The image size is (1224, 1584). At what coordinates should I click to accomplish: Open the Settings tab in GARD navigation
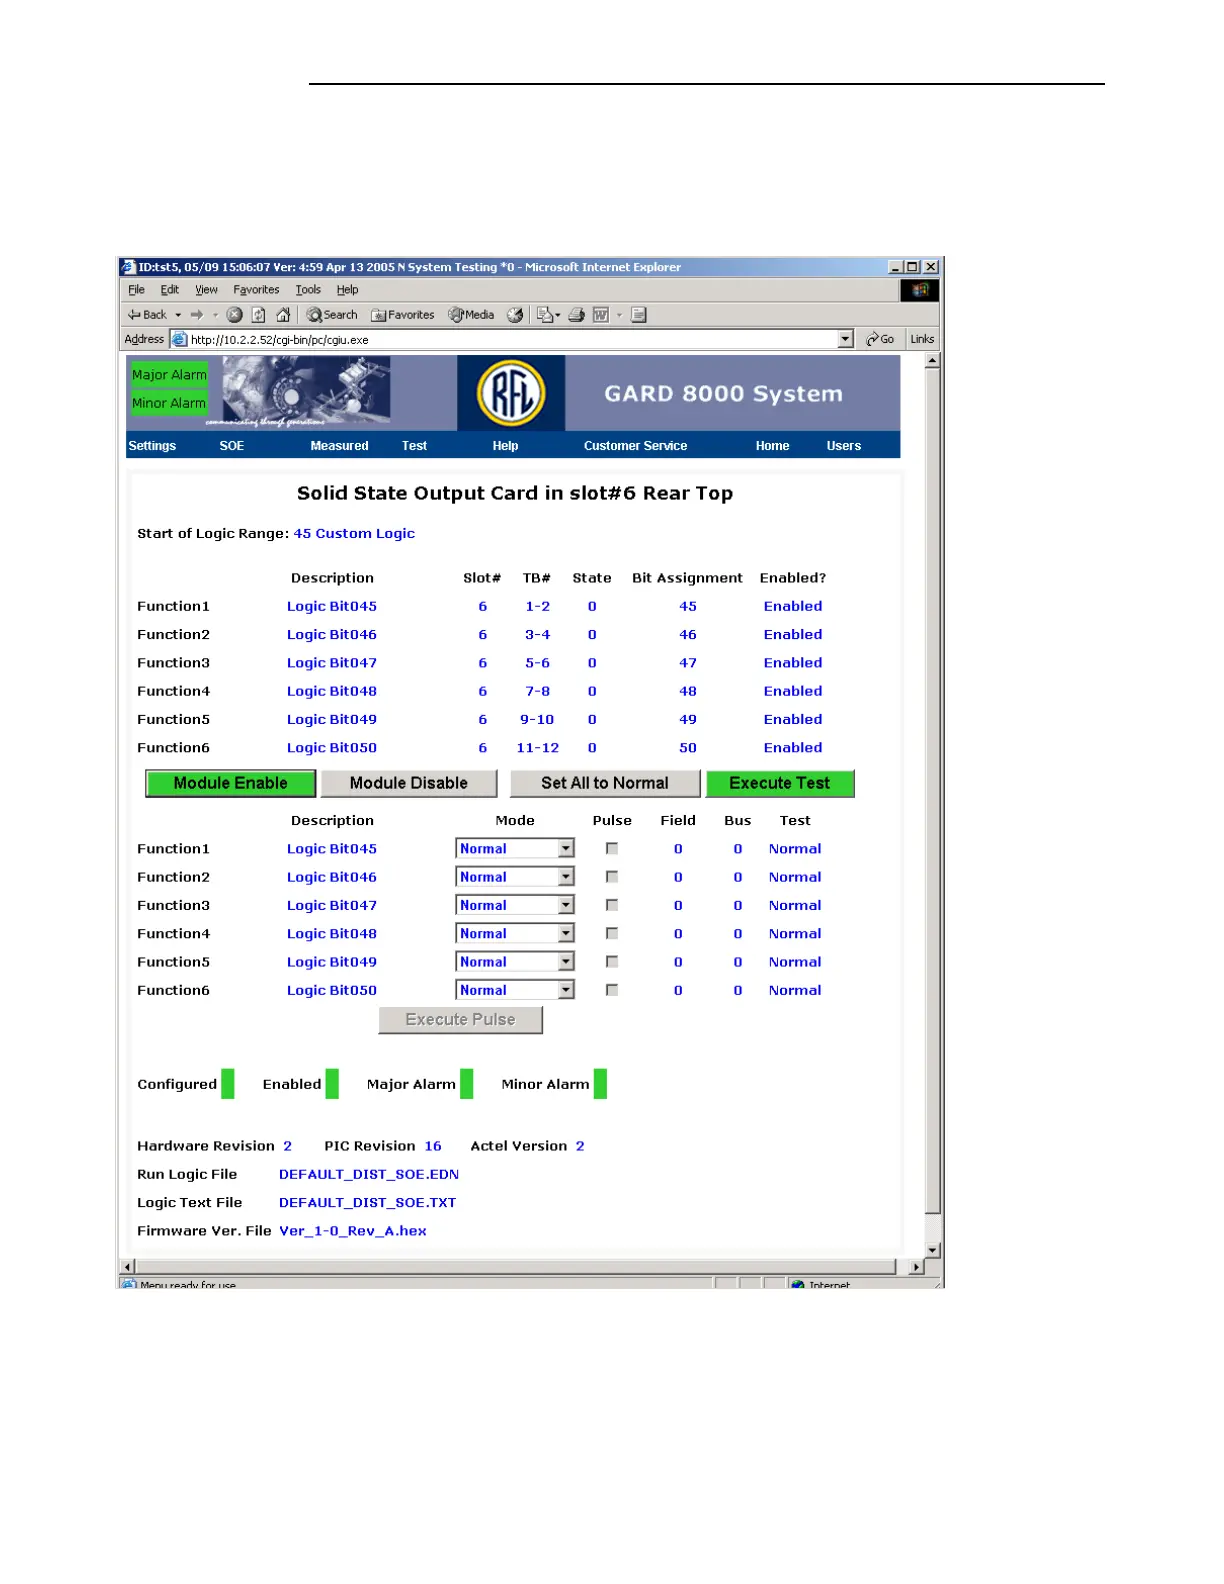click(x=152, y=446)
